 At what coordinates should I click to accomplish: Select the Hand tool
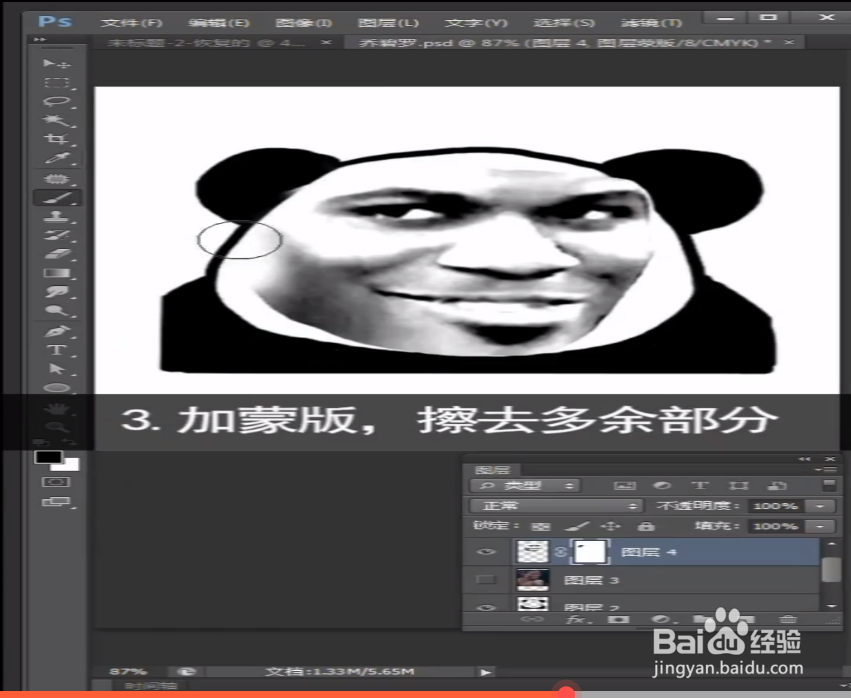56,408
